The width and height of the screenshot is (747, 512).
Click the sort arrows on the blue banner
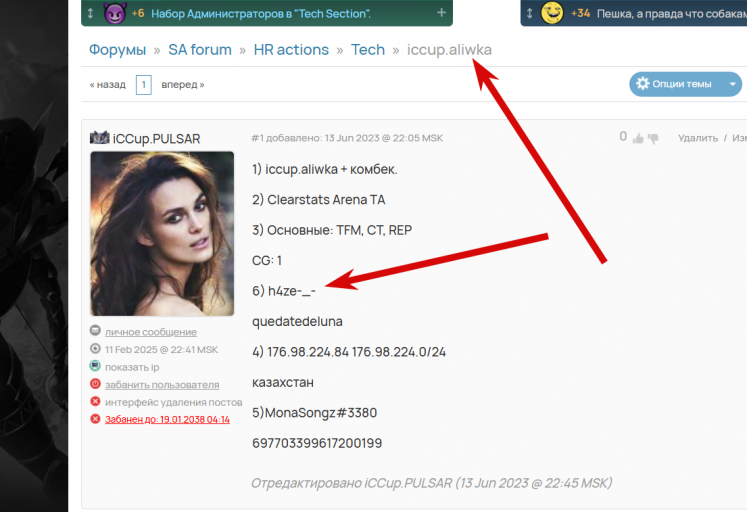point(529,13)
